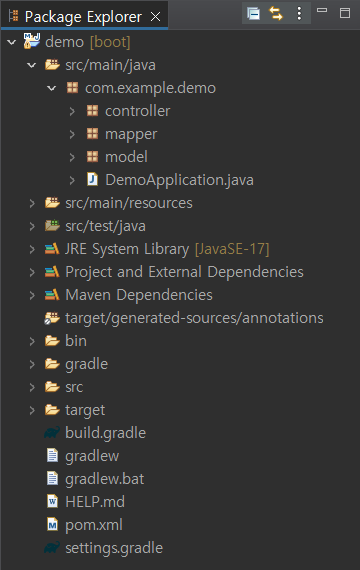Click the pom.xml Maven file icon
The width and height of the screenshot is (360, 570).
tap(53, 525)
